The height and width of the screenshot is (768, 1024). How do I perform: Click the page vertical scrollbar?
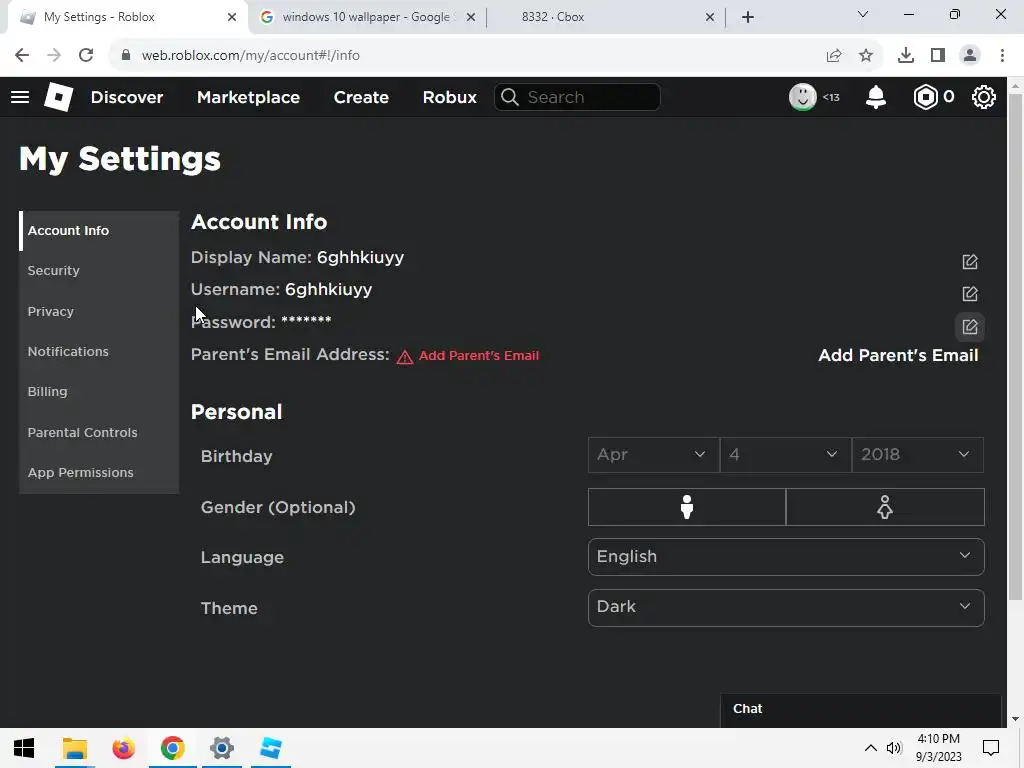click(1015, 346)
